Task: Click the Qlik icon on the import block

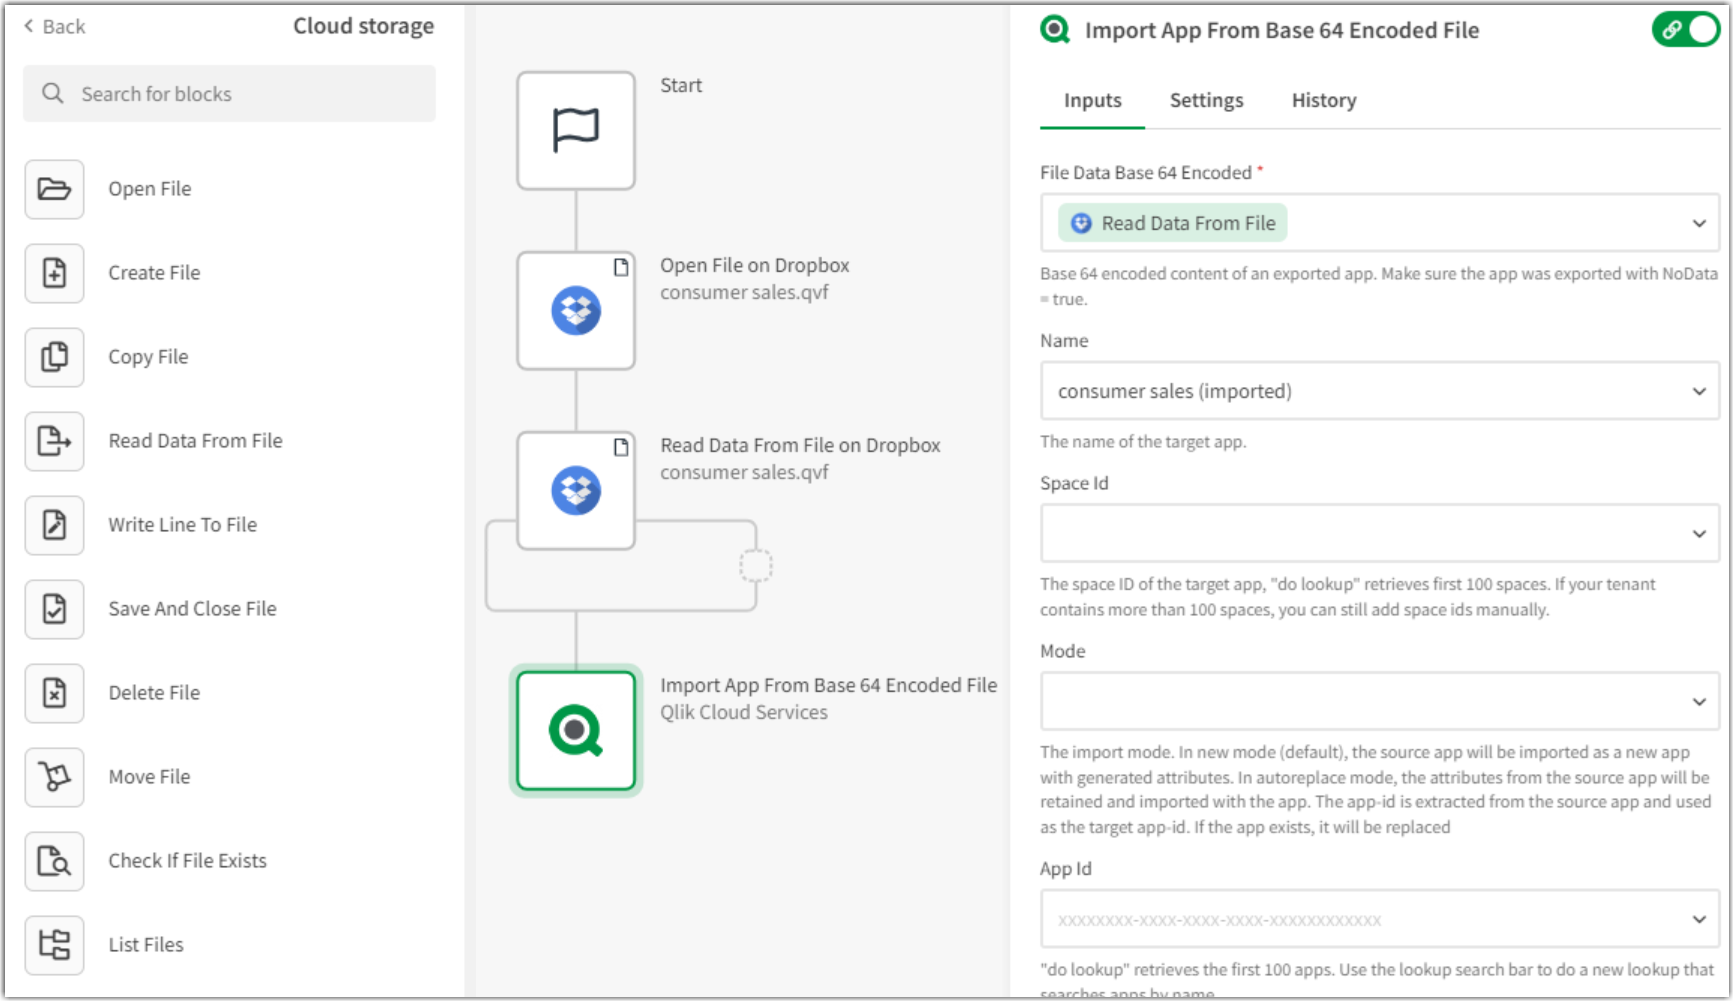Action: [x=575, y=730]
